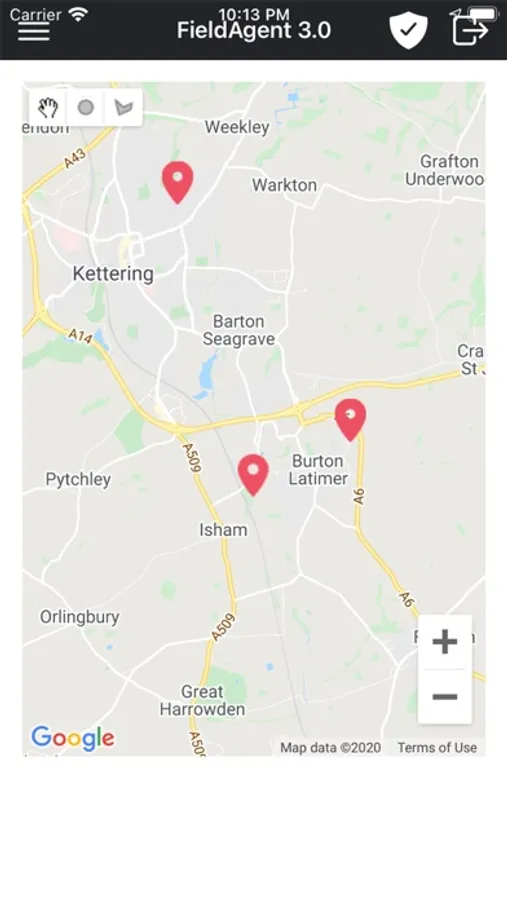Tap the Warkton place label
The width and height of the screenshot is (507, 900).
click(x=284, y=185)
